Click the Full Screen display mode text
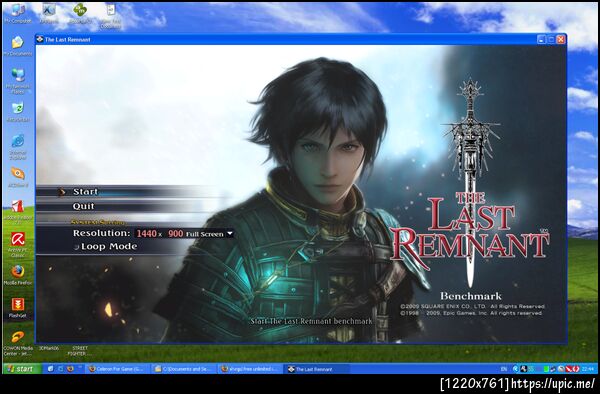This screenshot has width=600, height=394. click(204, 234)
